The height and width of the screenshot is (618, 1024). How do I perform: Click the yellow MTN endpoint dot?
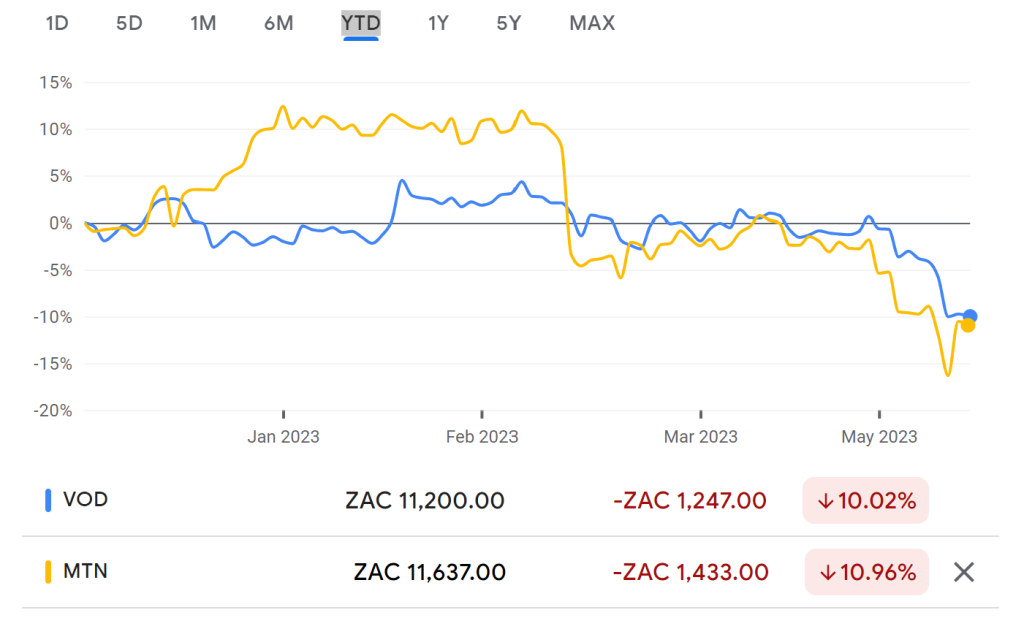pyautogui.click(x=967, y=325)
